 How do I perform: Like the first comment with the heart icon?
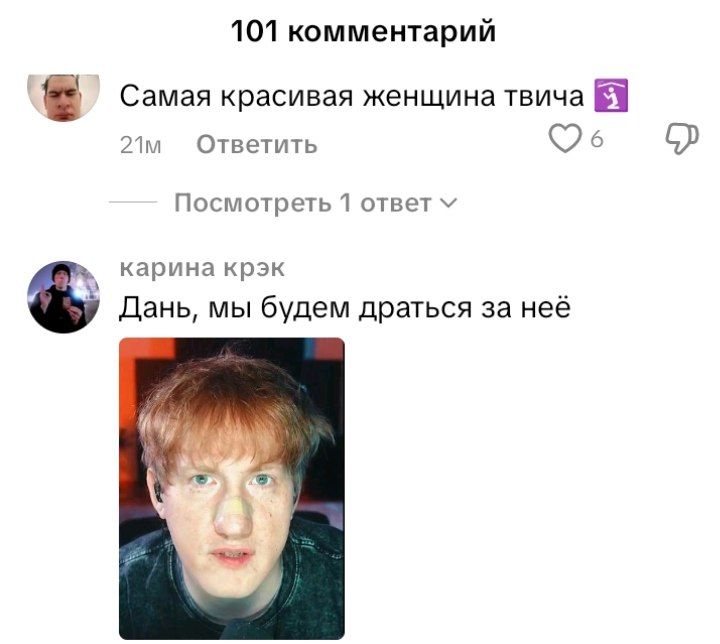point(565,139)
